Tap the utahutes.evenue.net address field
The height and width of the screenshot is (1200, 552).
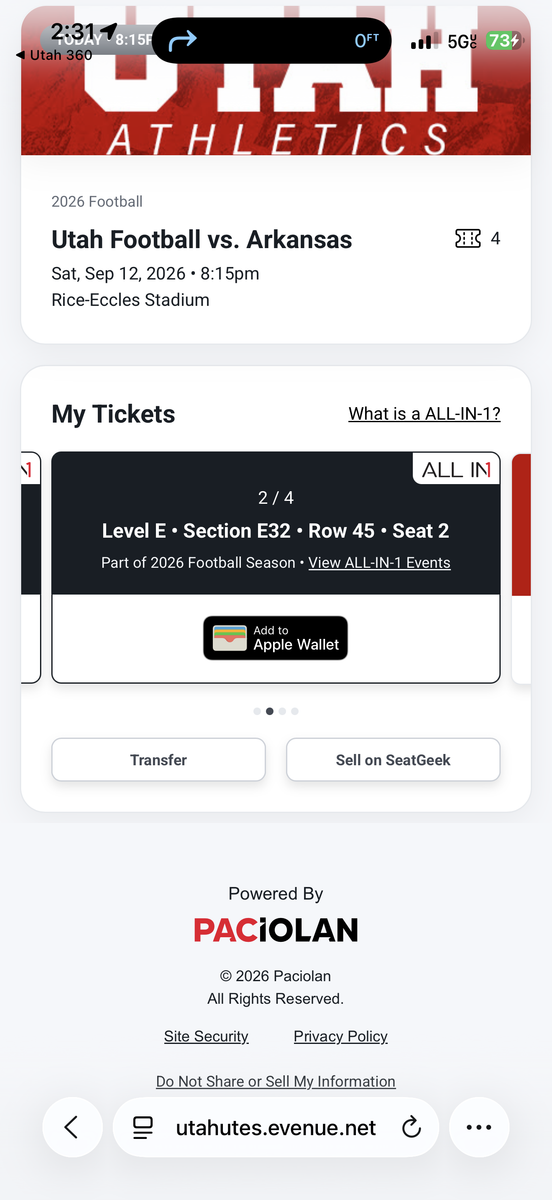tap(276, 1128)
